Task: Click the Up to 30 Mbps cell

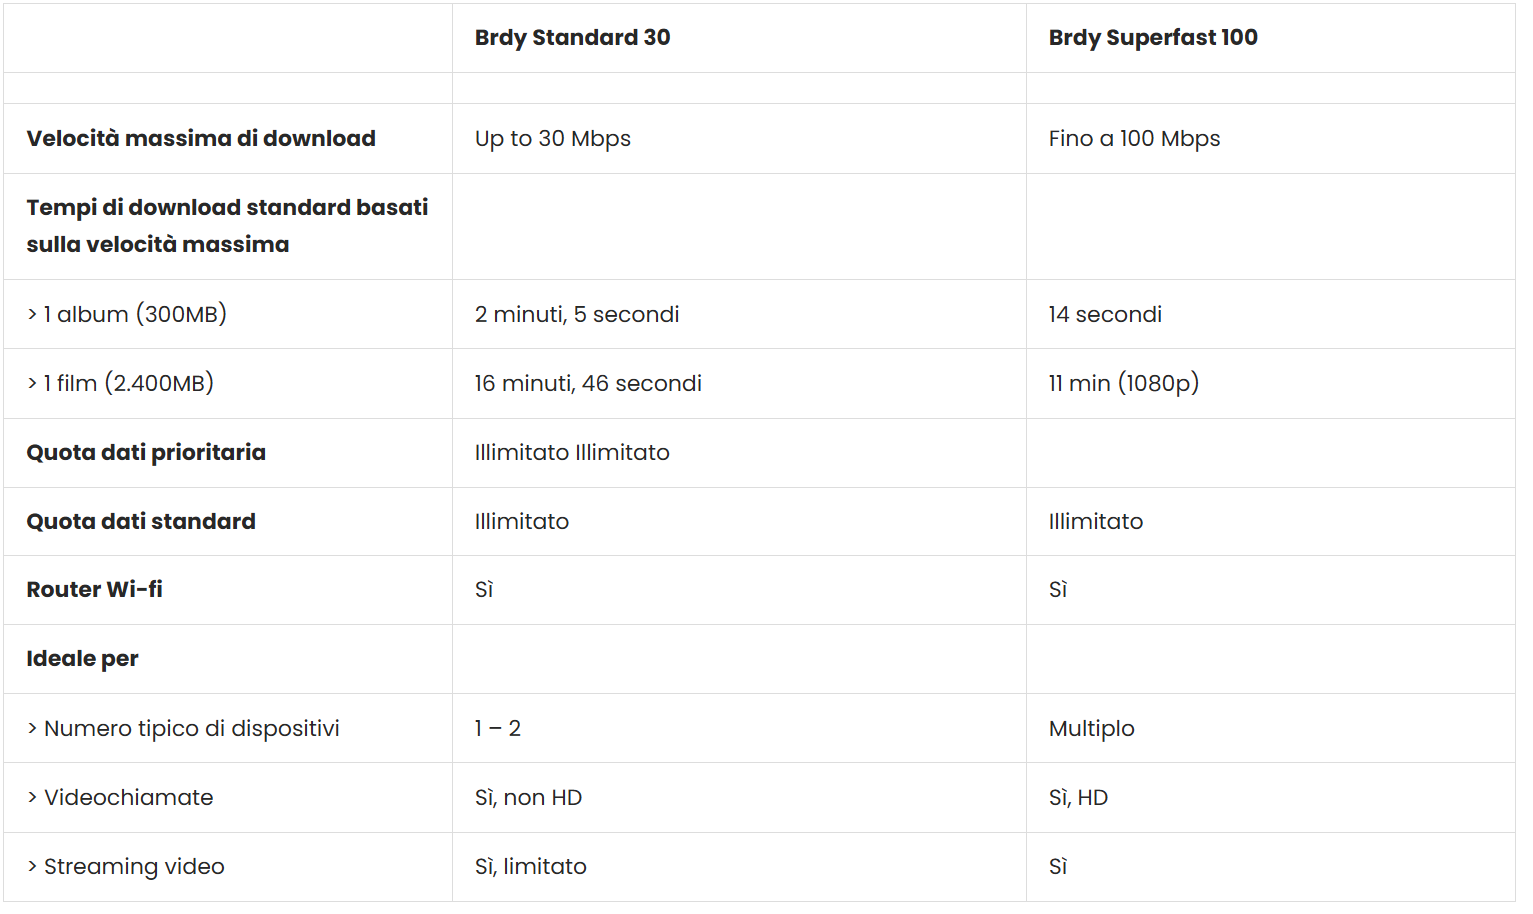Action: tap(552, 139)
